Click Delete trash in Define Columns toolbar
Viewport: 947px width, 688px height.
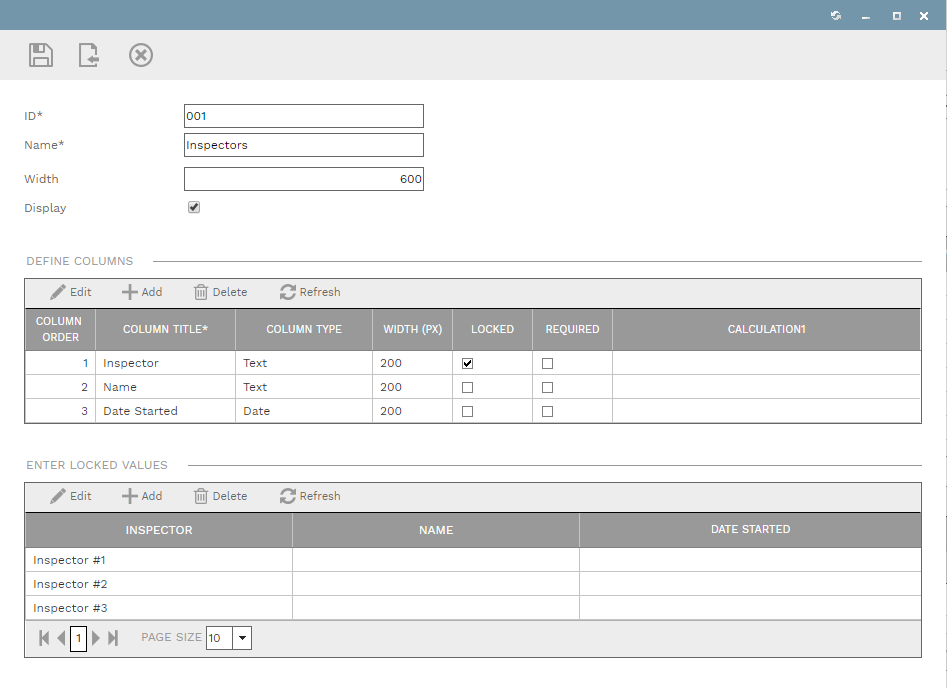220,292
